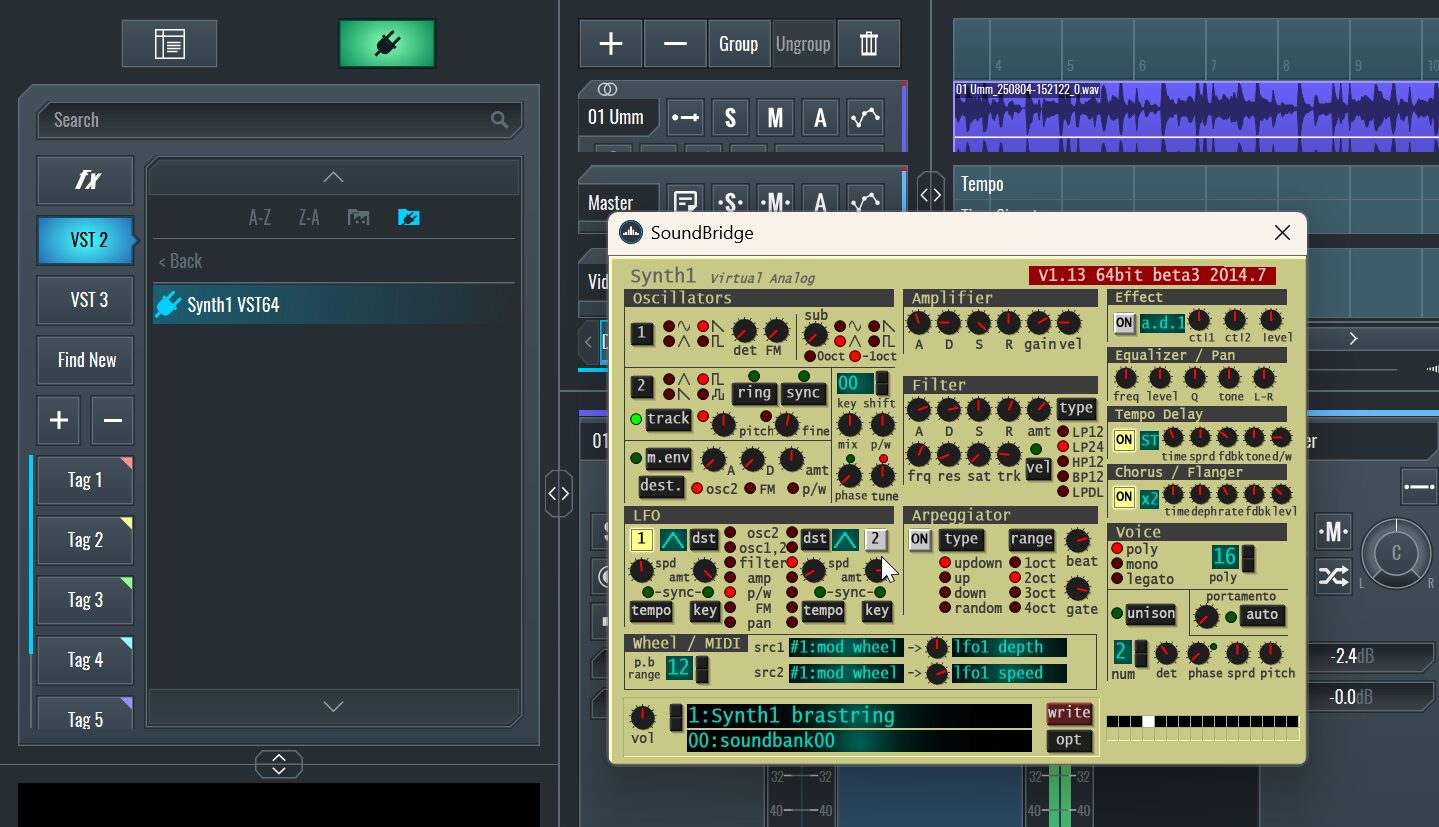Mute the 01 Umm track
Screen dimensions: 1439x827
pos(775,118)
